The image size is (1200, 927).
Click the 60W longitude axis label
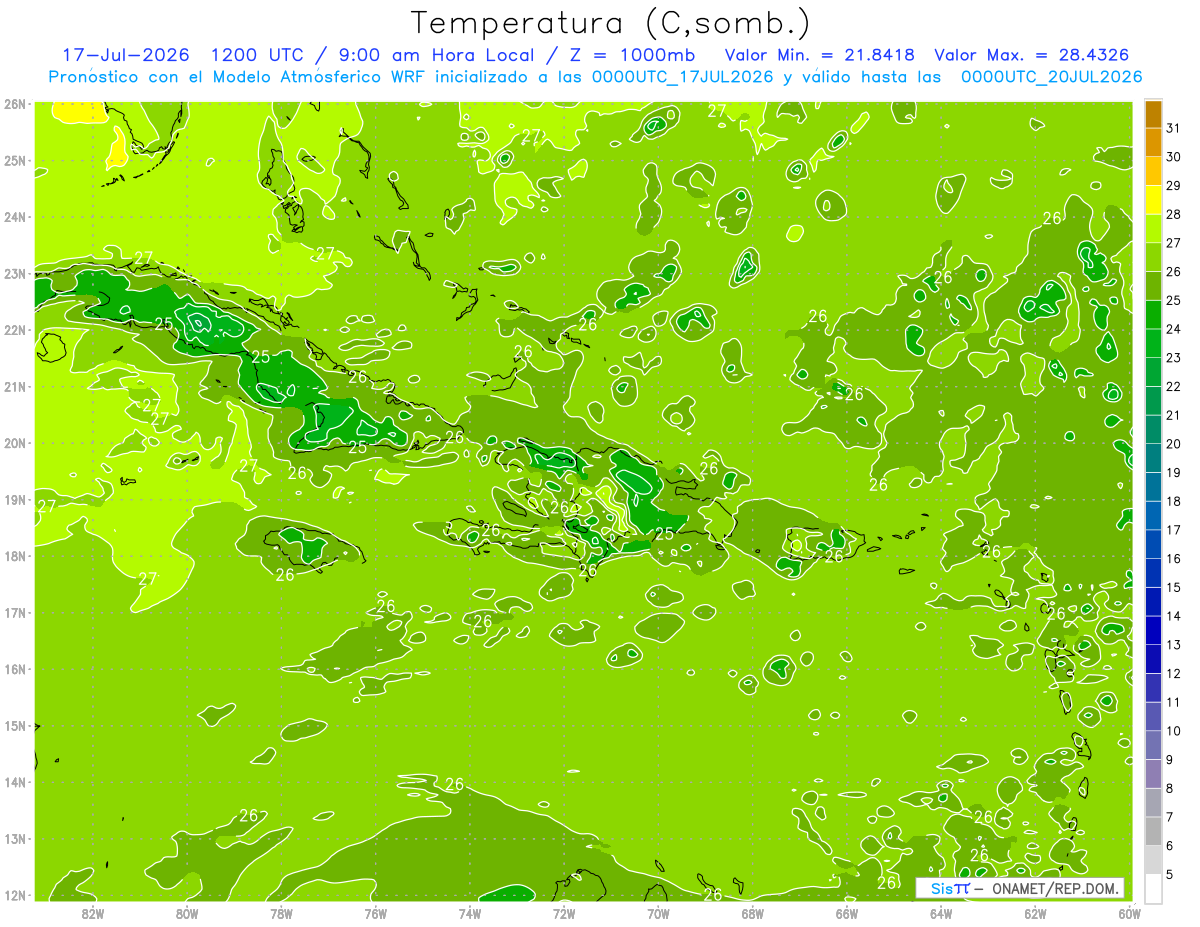pyautogui.click(x=1129, y=913)
